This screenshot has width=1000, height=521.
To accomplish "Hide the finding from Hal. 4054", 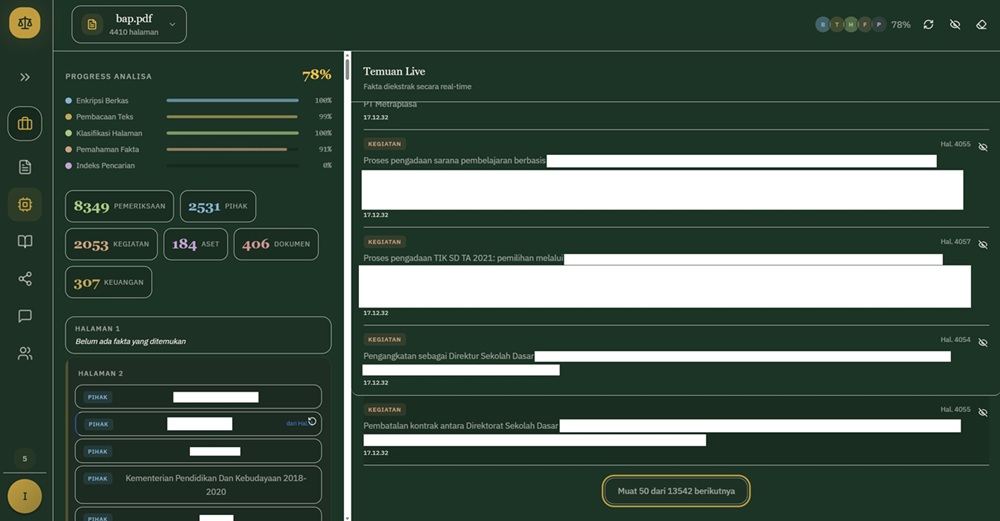I will (x=982, y=342).
